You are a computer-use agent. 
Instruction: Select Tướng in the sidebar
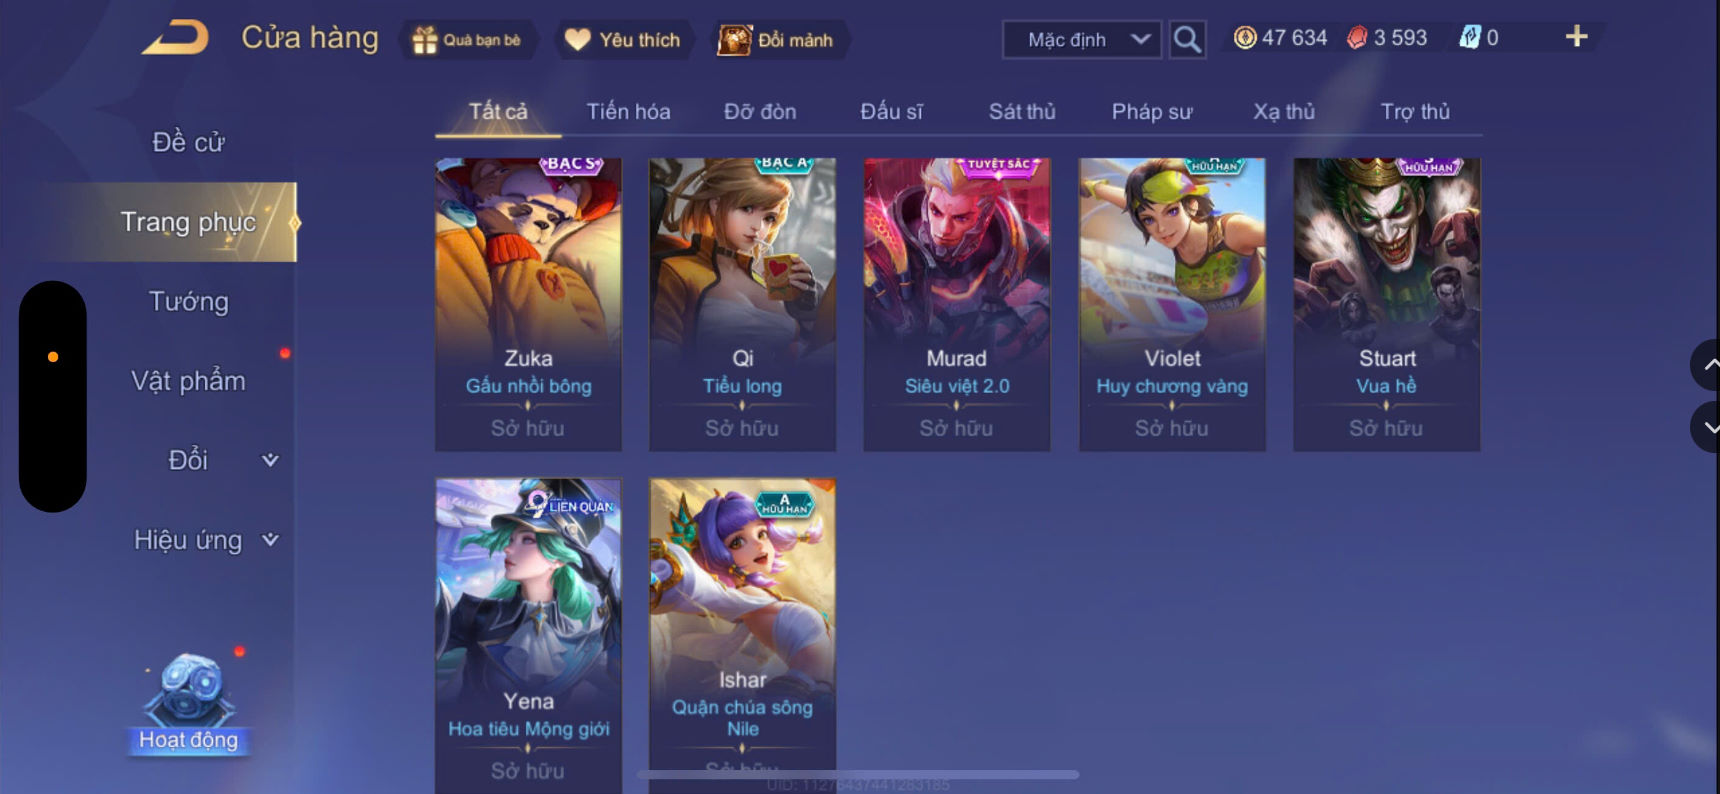(x=189, y=301)
